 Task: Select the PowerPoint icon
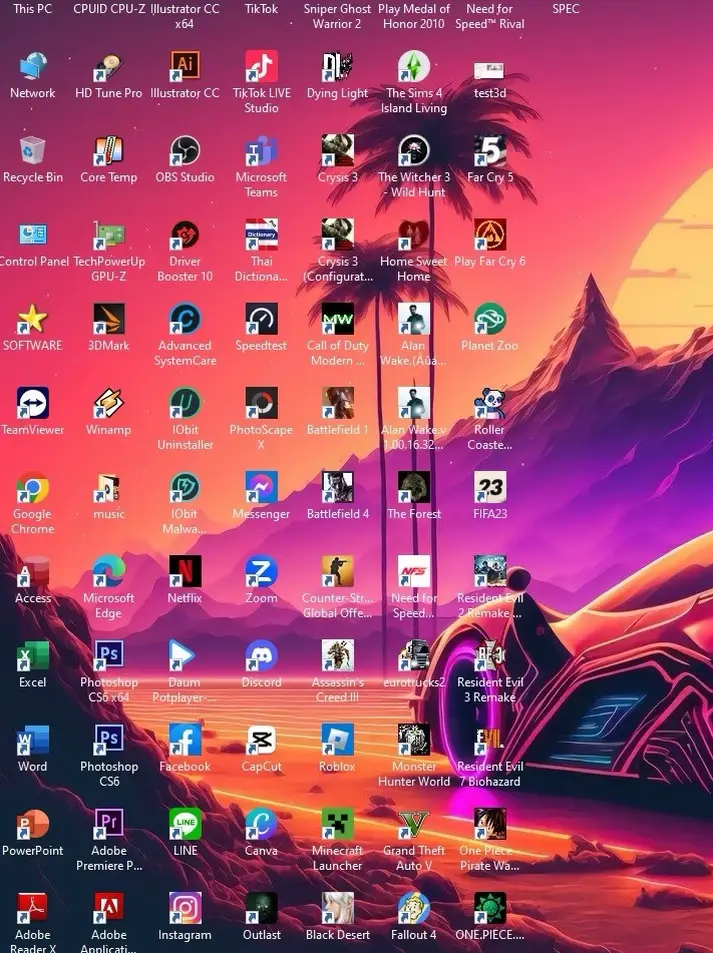point(33,824)
